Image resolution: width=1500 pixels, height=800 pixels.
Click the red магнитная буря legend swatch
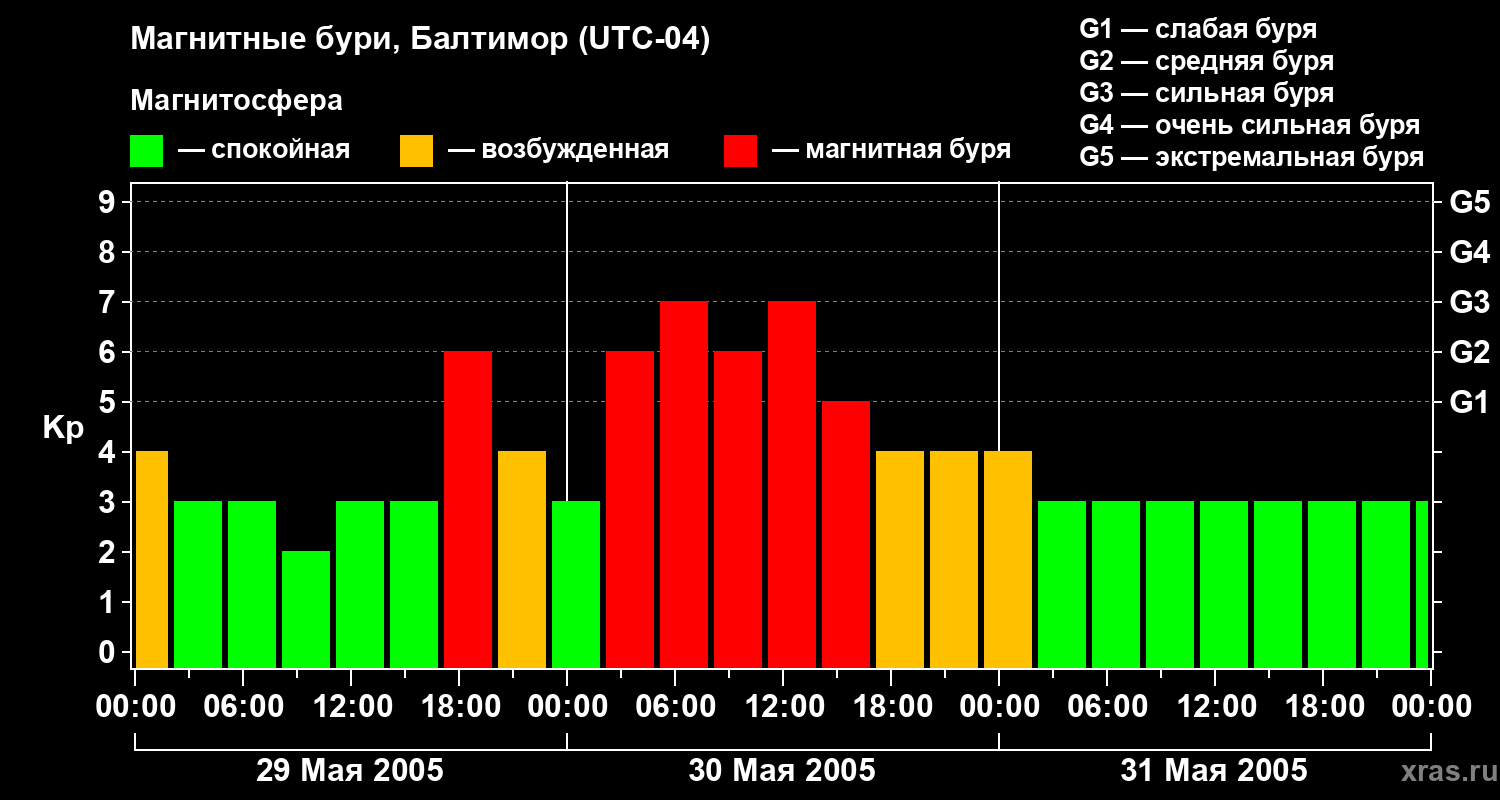740,151
